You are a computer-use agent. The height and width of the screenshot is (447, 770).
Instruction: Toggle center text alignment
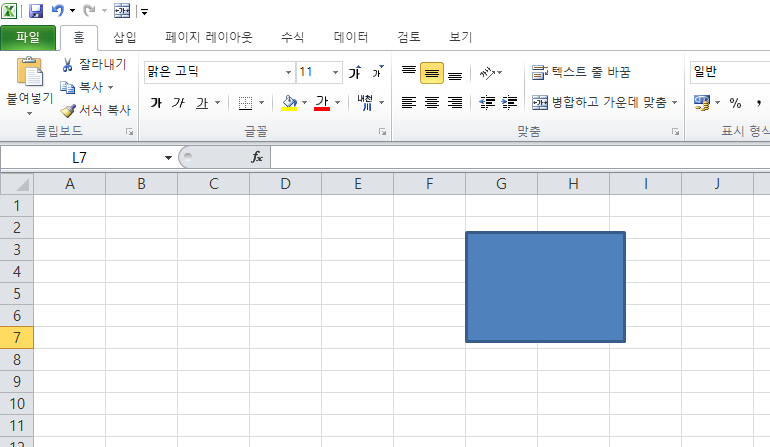coord(432,103)
